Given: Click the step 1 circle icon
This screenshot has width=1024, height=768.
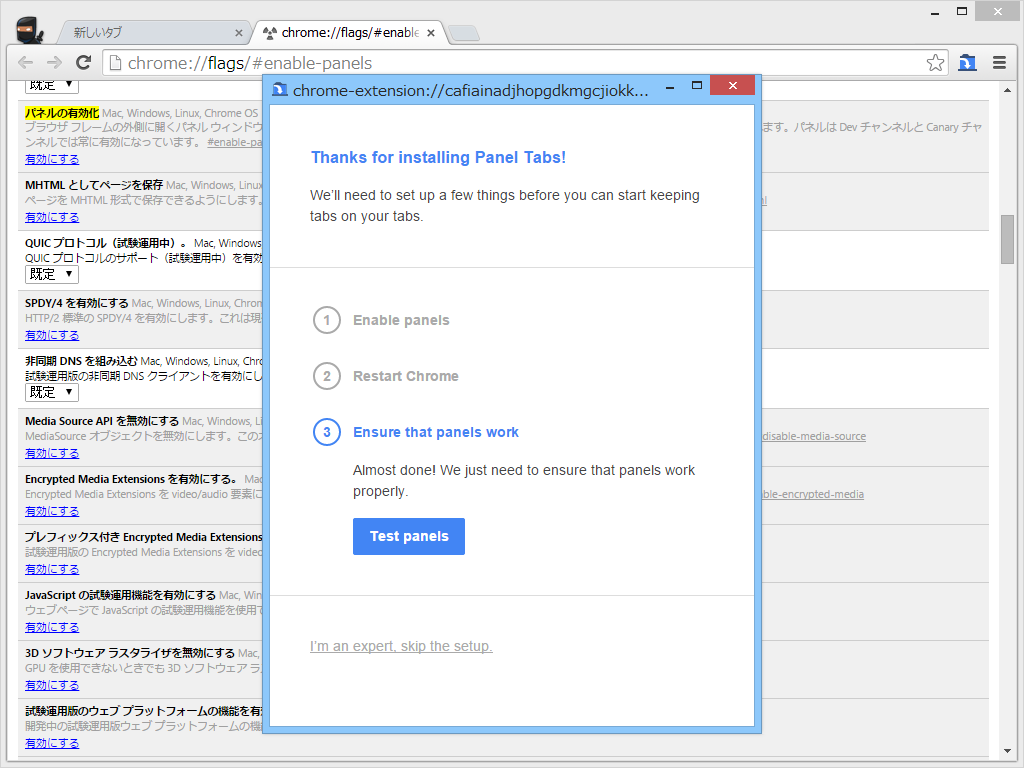Looking at the screenshot, I should pyautogui.click(x=327, y=320).
